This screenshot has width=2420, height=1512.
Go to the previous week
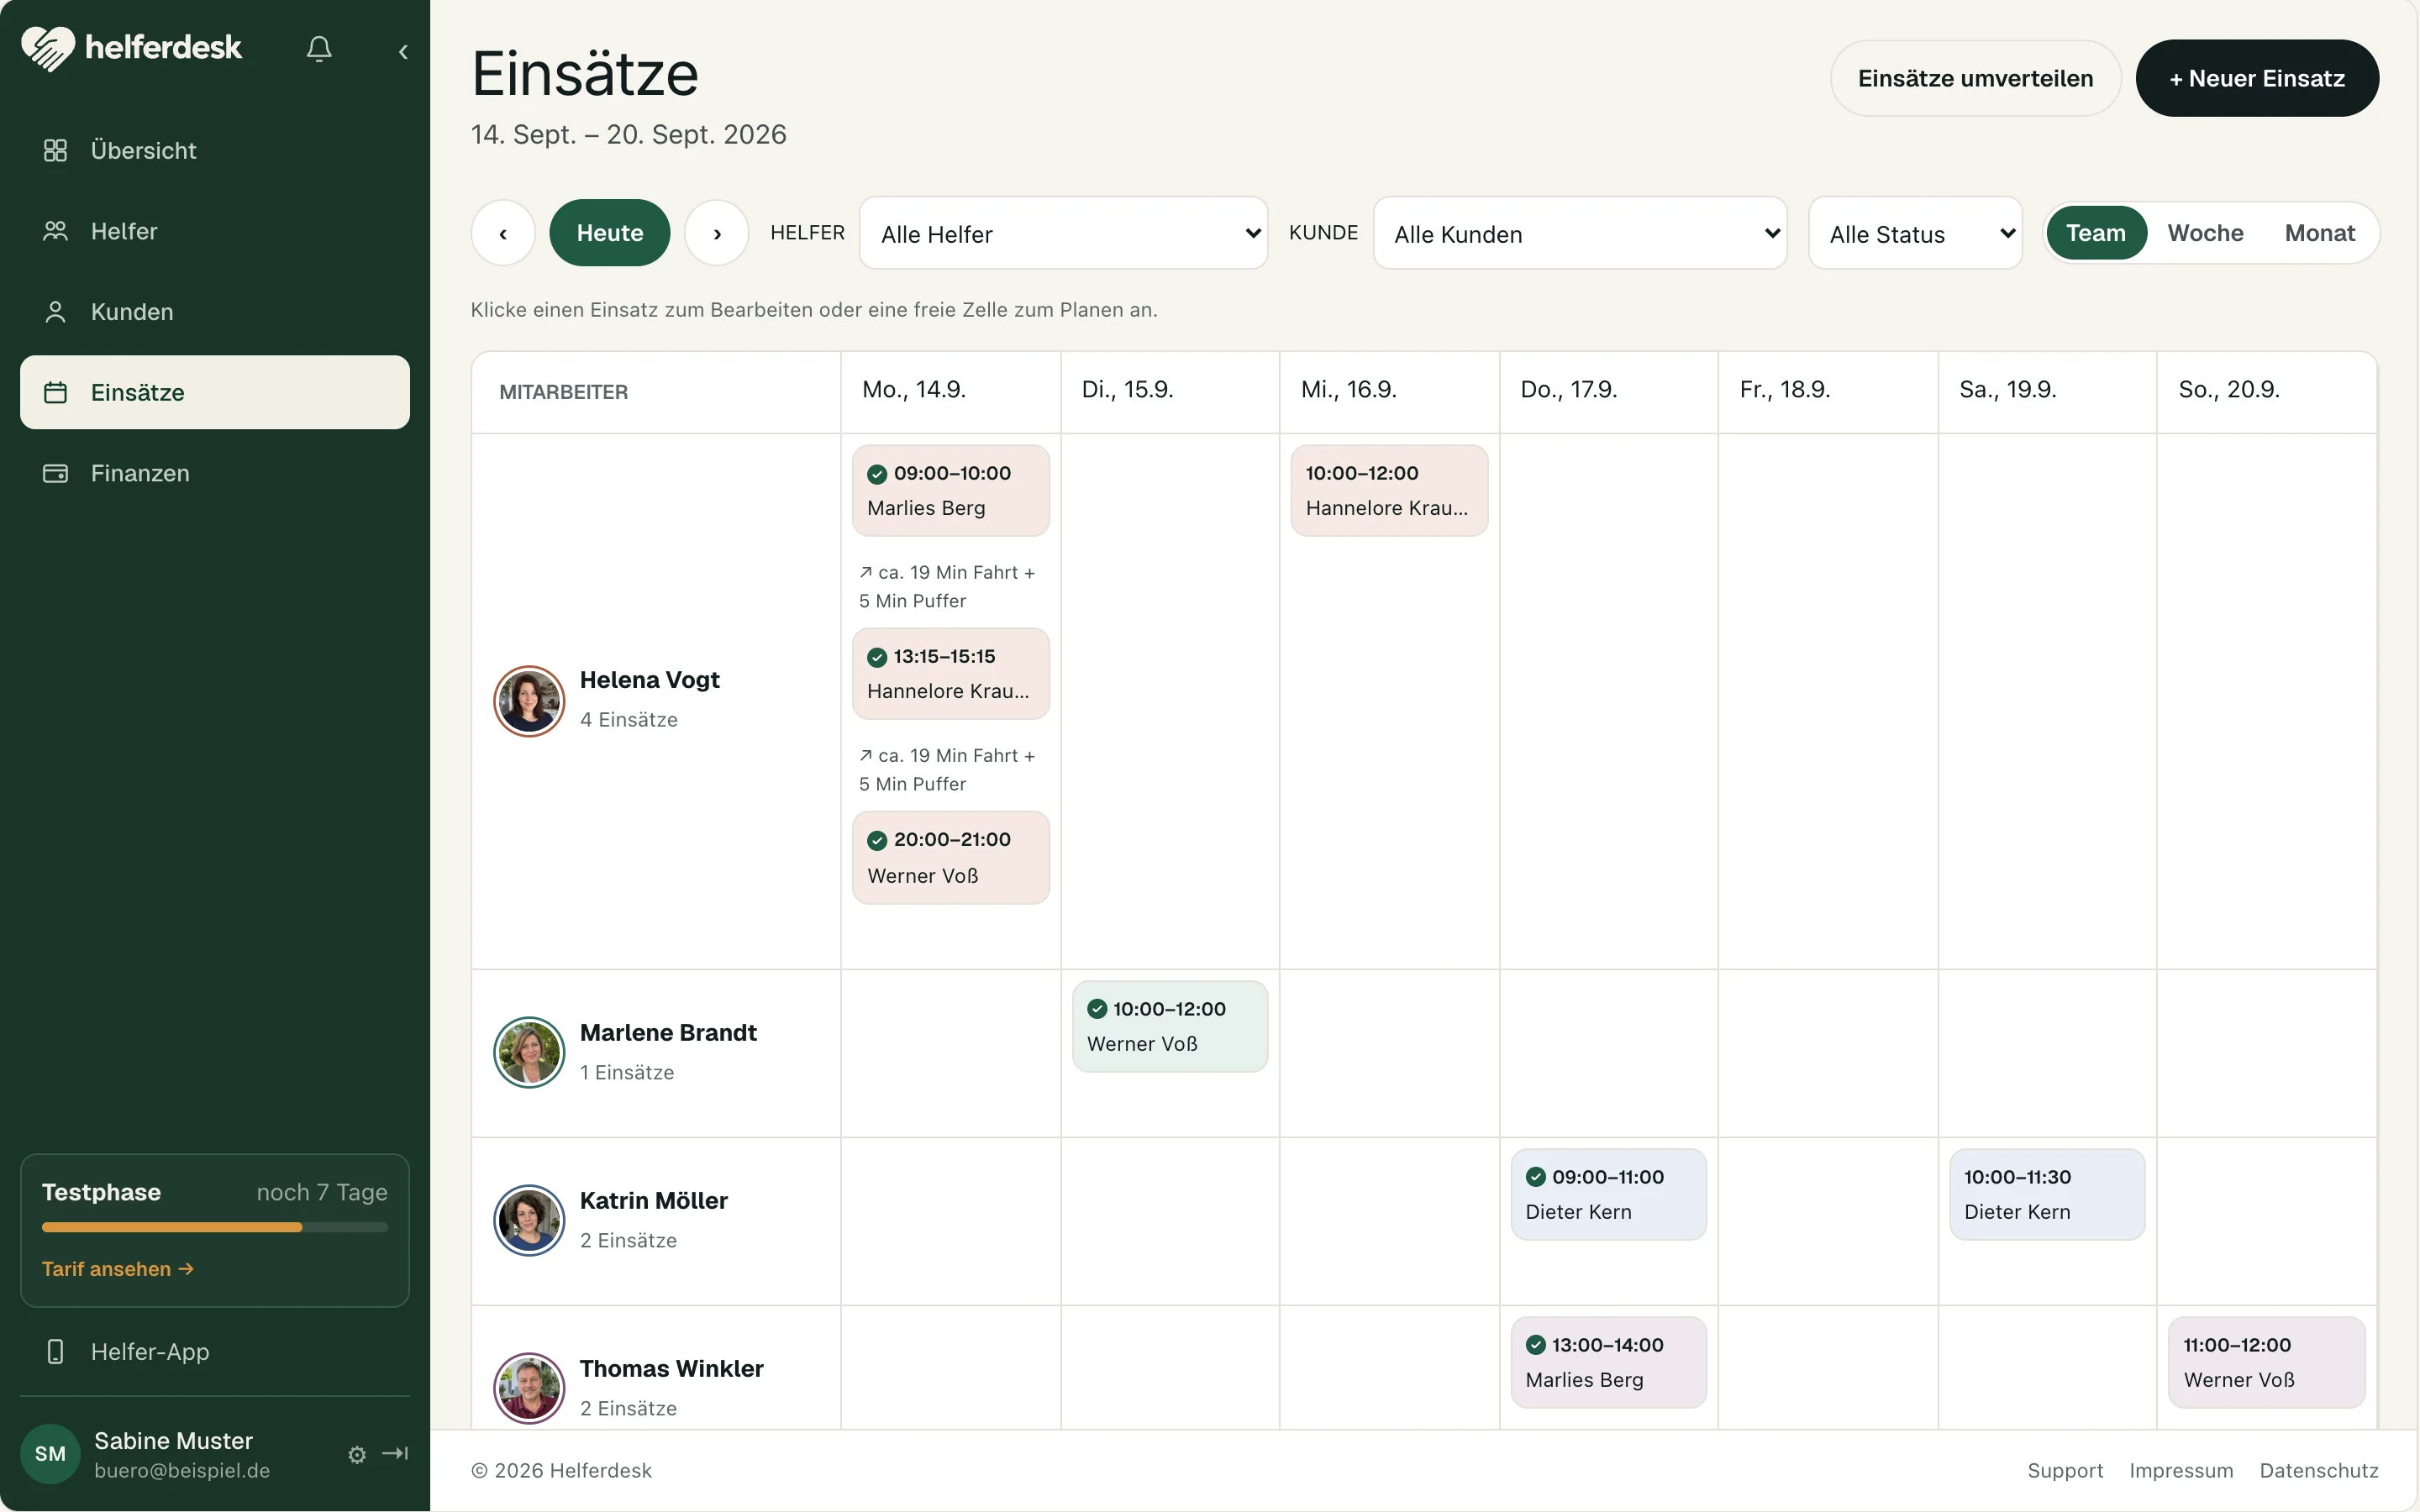[x=503, y=233]
